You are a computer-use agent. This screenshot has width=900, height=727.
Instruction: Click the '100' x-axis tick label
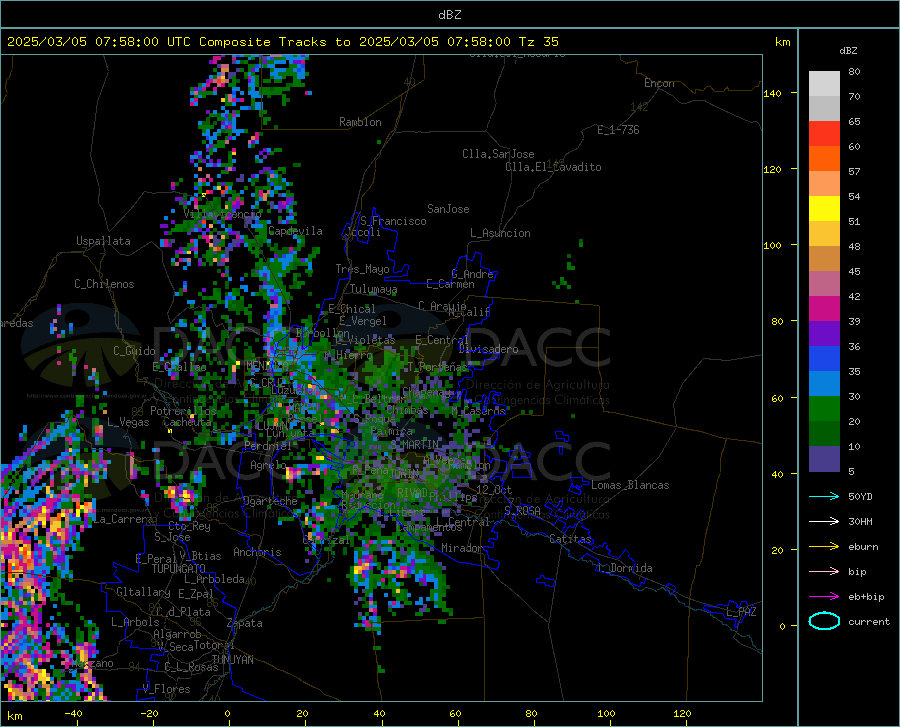[606, 714]
